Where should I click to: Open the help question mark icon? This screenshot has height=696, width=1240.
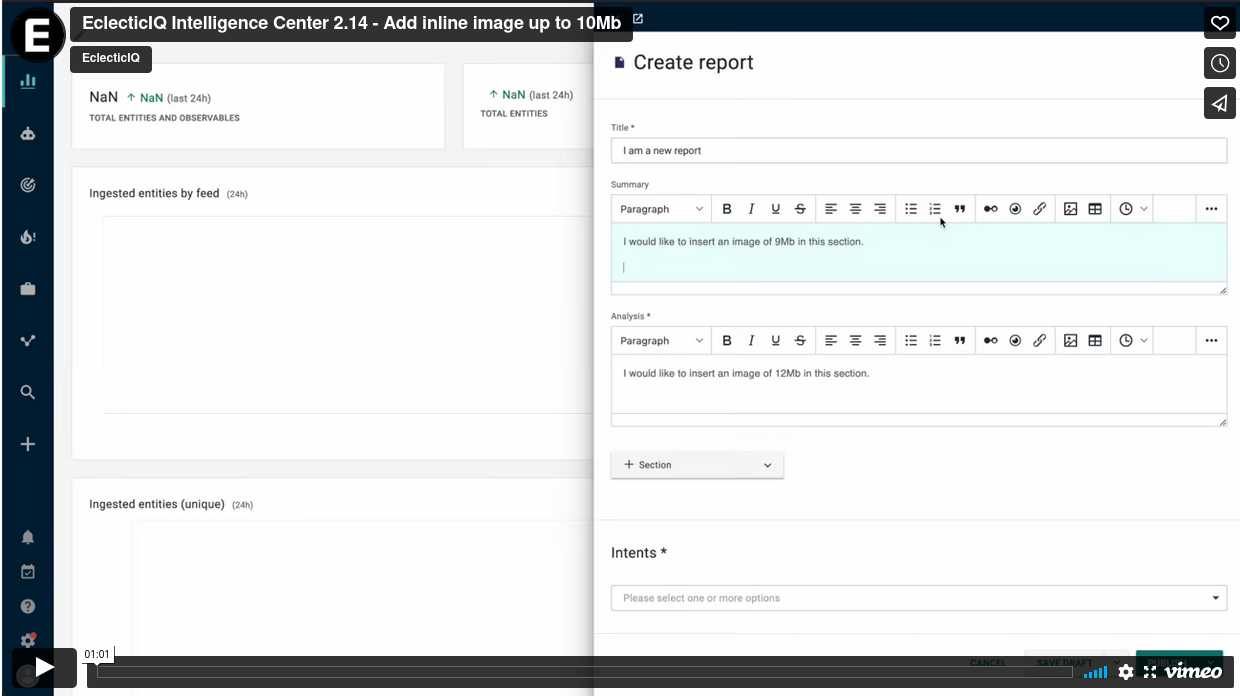(27, 605)
